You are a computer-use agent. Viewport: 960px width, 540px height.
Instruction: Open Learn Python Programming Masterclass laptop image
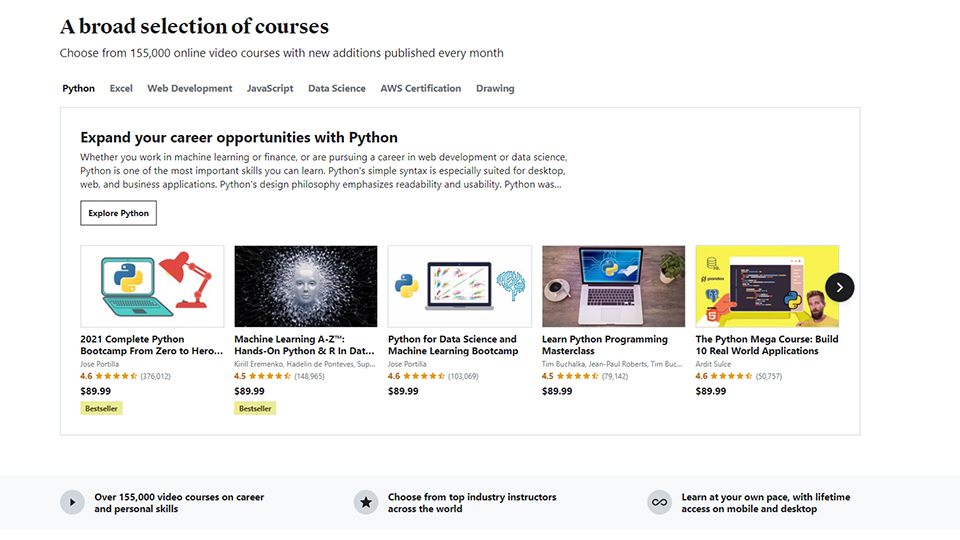613,287
